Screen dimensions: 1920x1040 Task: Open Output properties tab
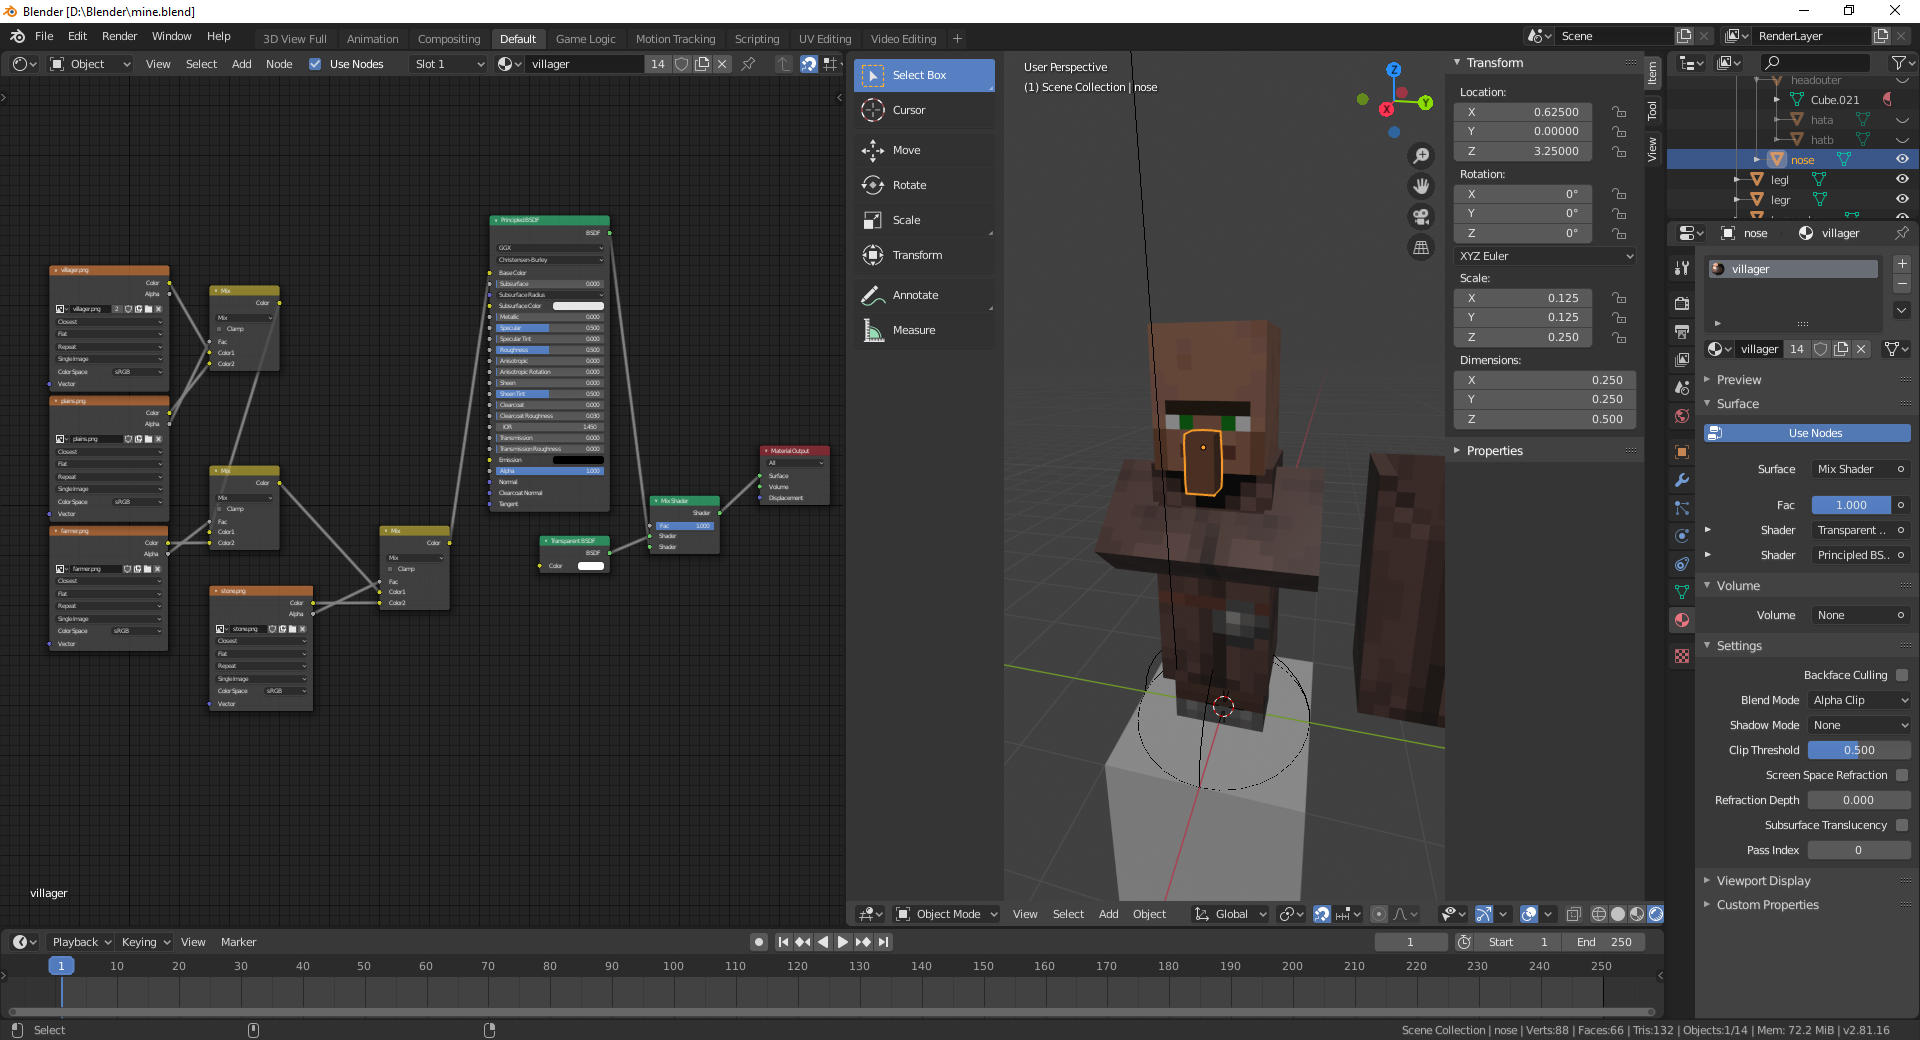[x=1682, y=331]
